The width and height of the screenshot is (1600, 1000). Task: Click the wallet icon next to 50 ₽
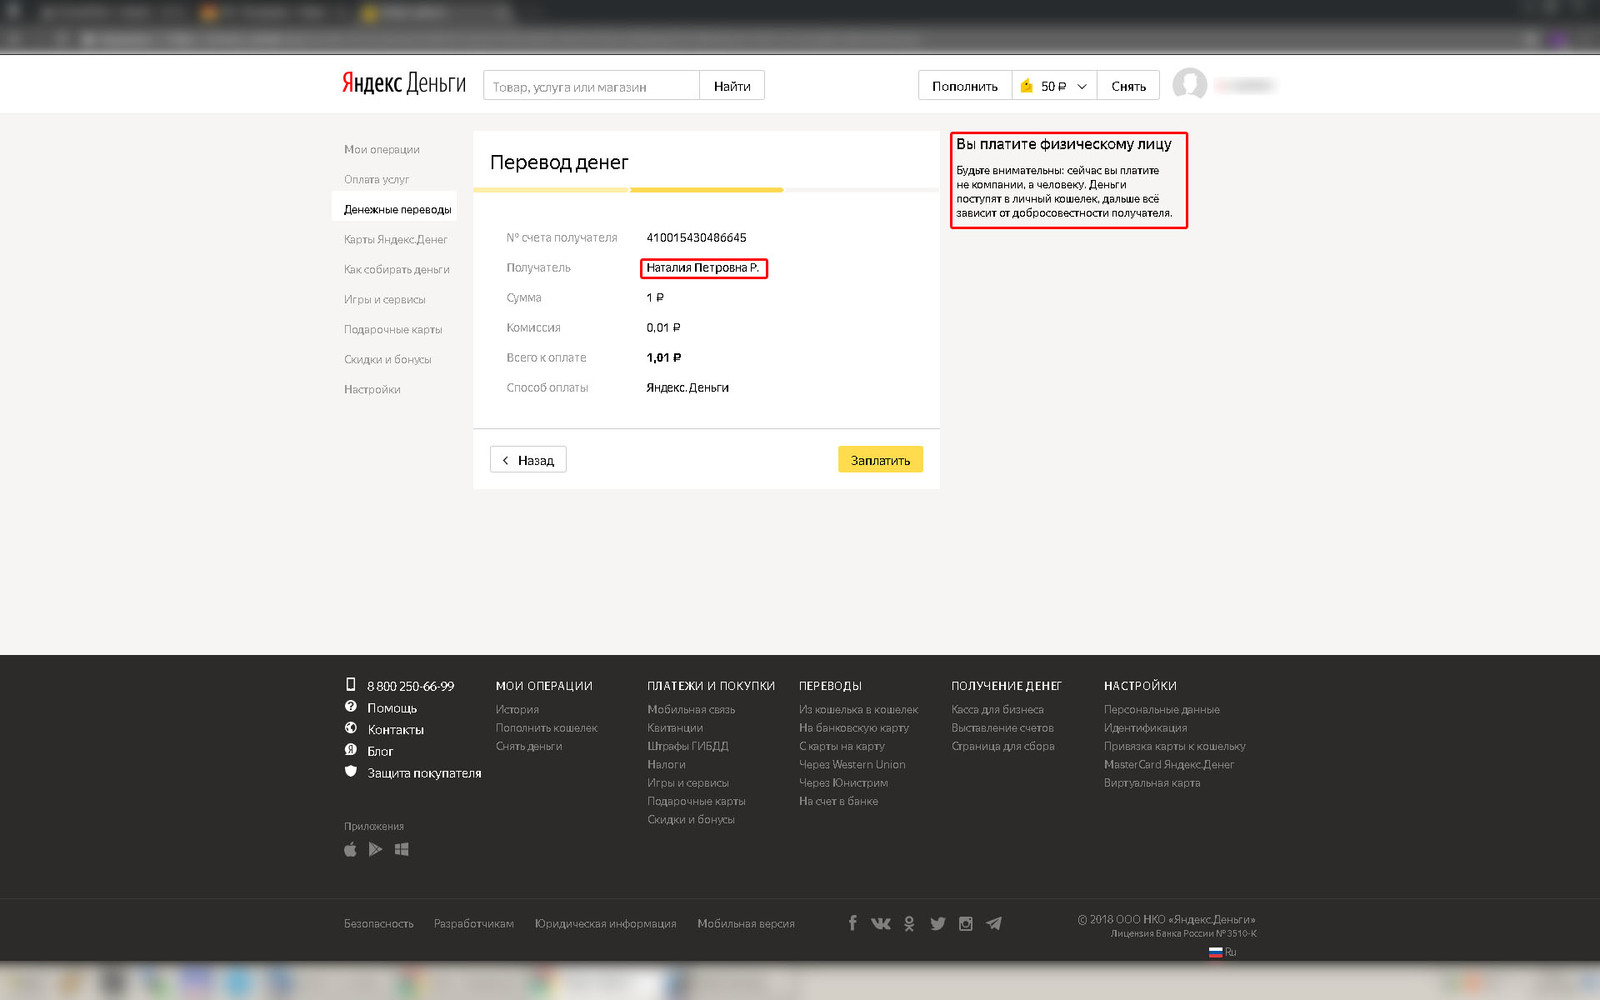pyautogui.click(x=1026, y=86)
